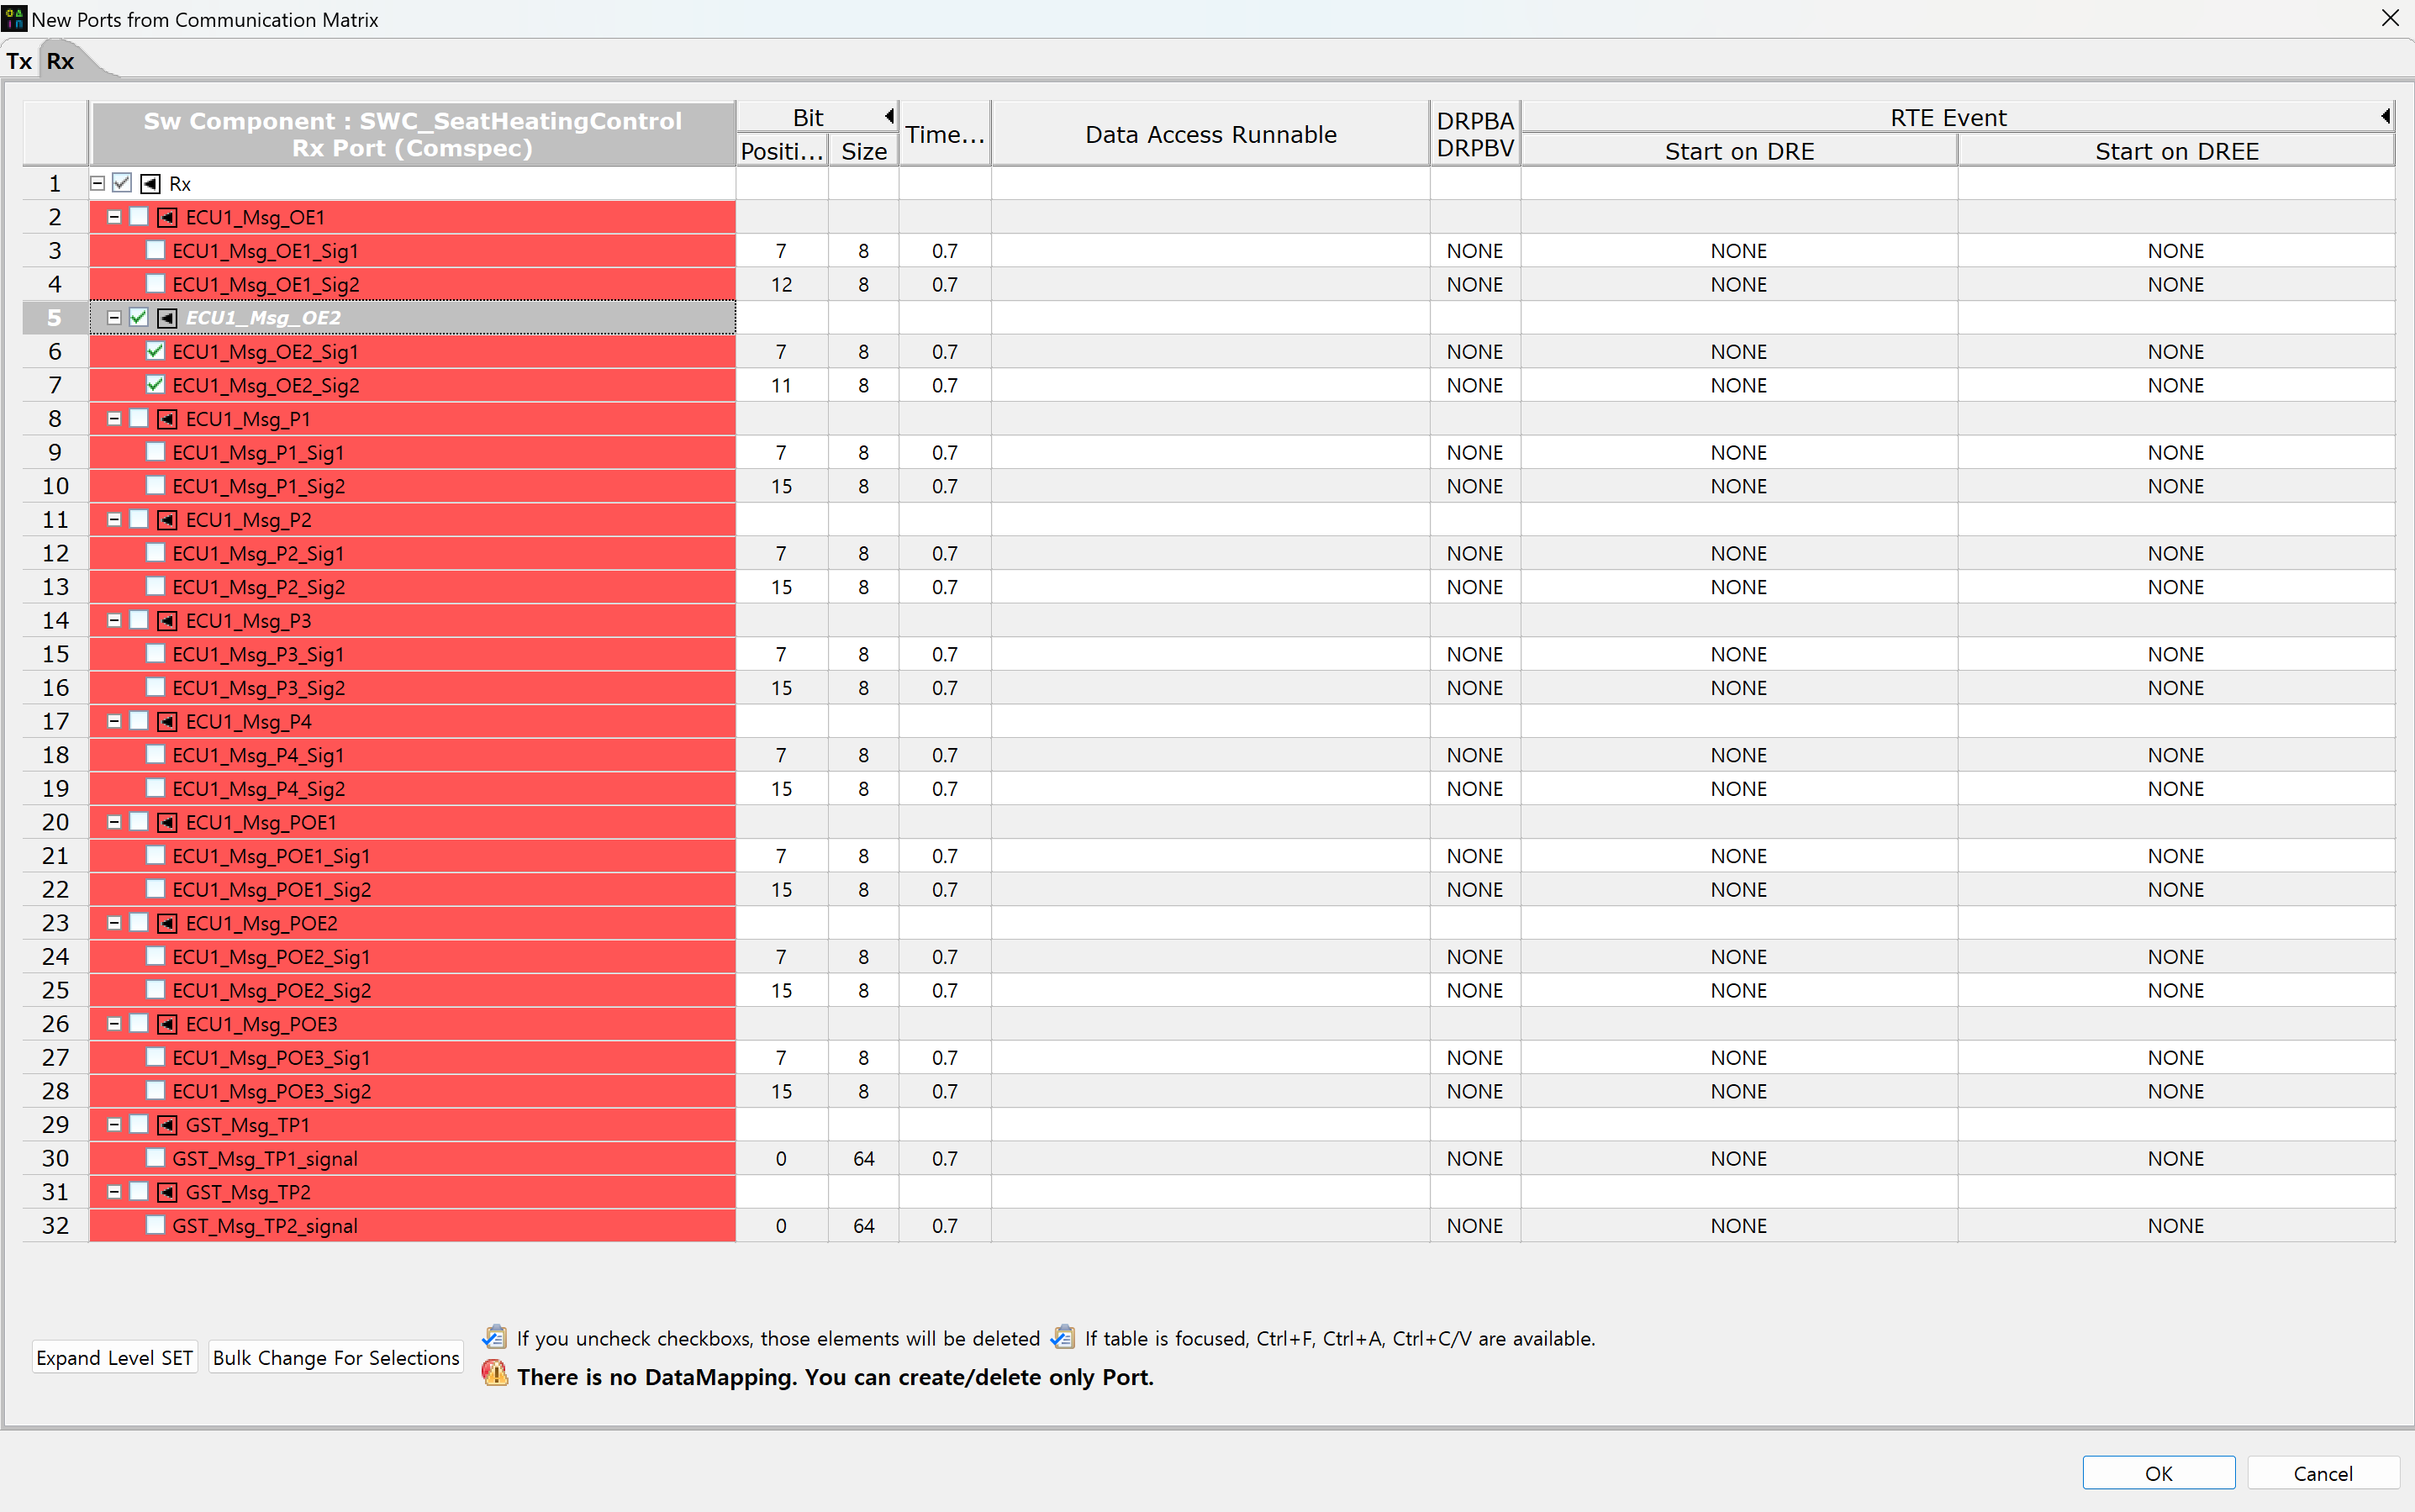Click the port icon beside ECU1_Msg_P1
The width and height of the screenshot is (2415, 1512).
pos(167,419)
